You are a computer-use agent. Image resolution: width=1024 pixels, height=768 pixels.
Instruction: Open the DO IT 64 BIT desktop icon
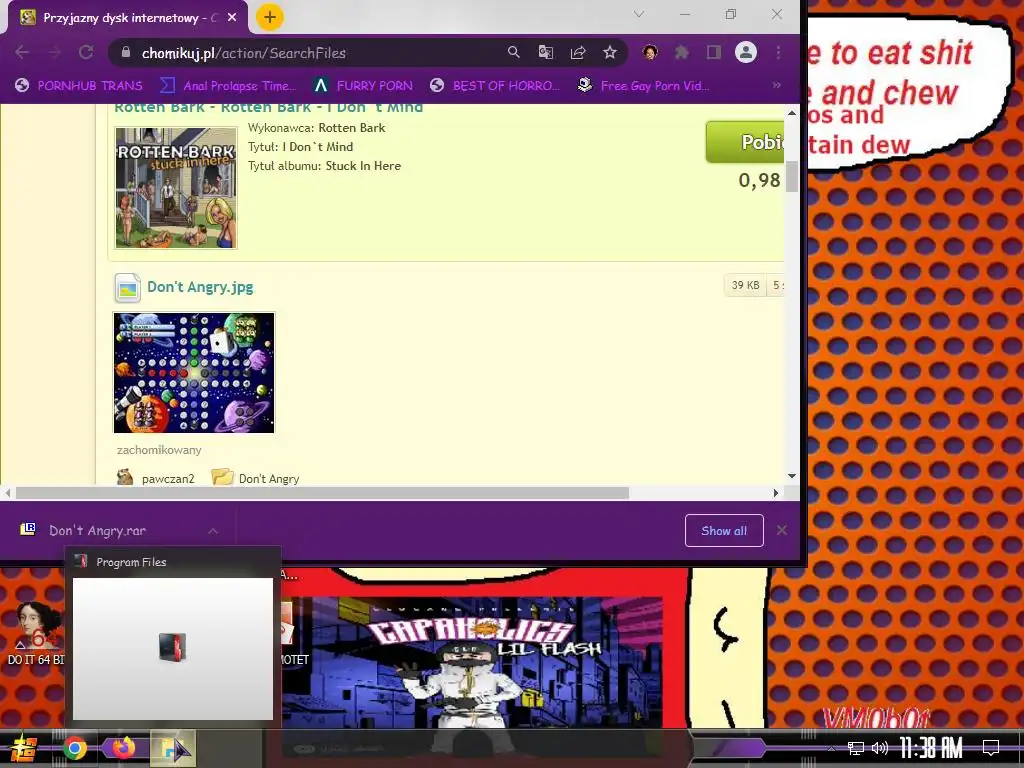[35, 633]
